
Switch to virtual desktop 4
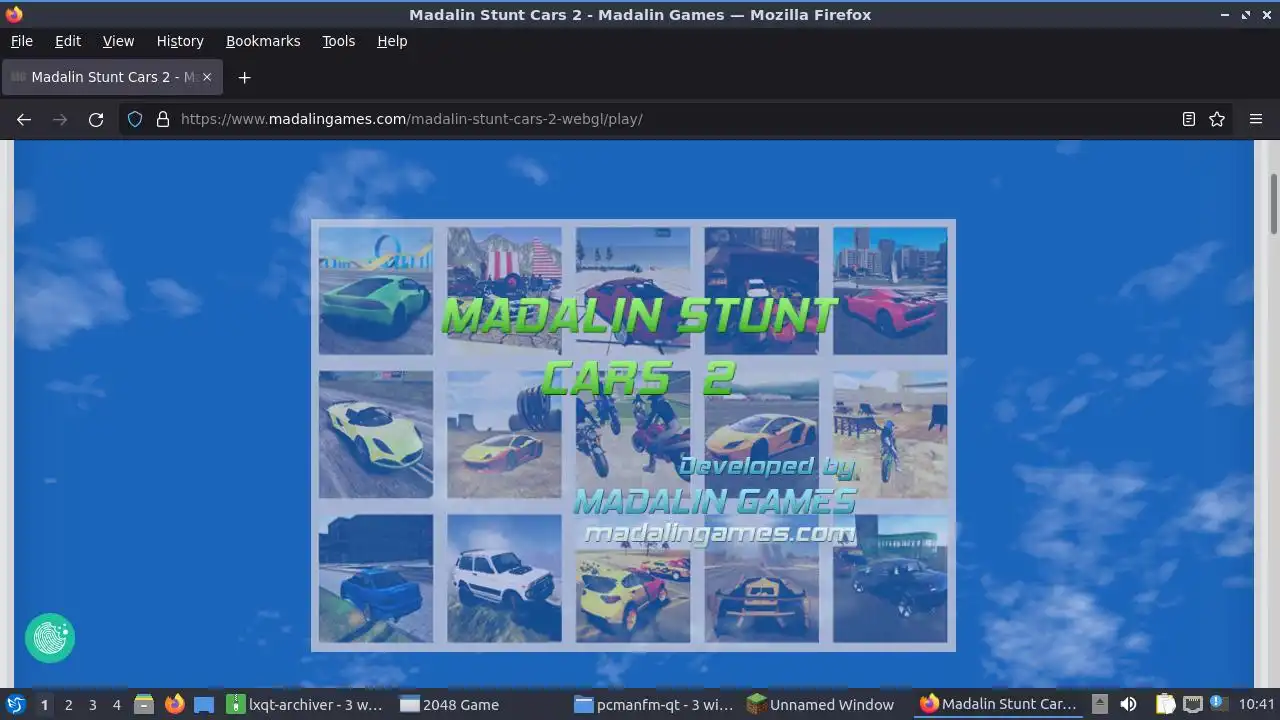click(116, 705)
